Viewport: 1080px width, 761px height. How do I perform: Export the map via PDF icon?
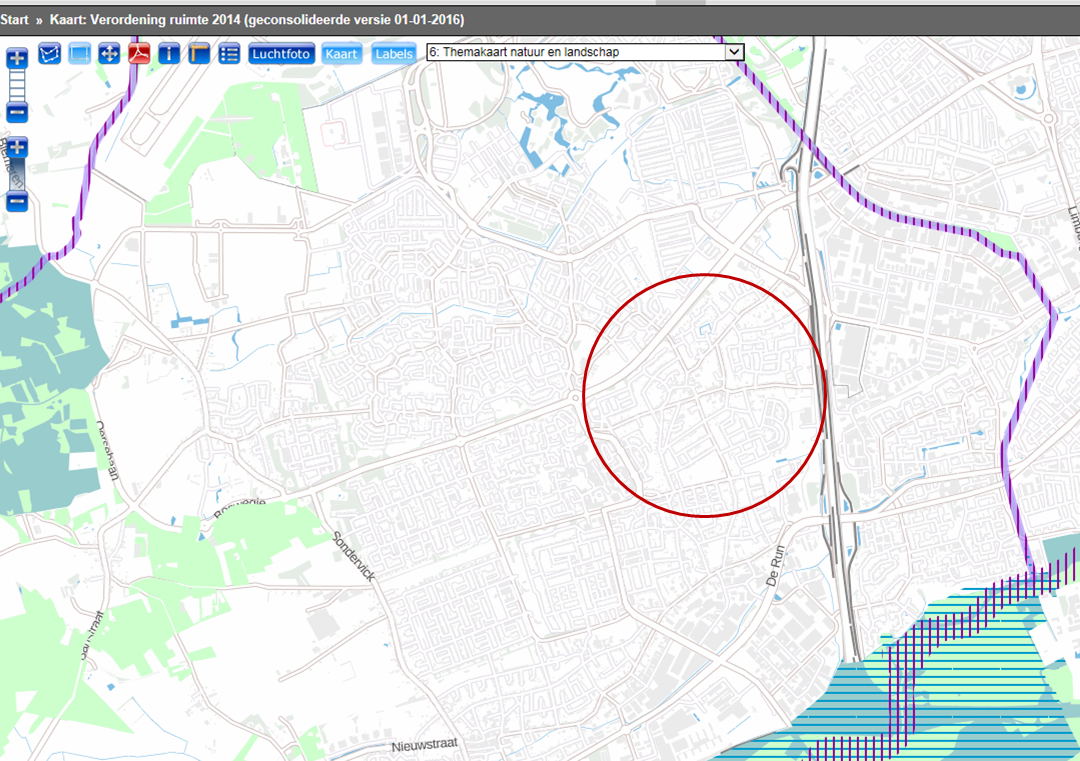139,53
